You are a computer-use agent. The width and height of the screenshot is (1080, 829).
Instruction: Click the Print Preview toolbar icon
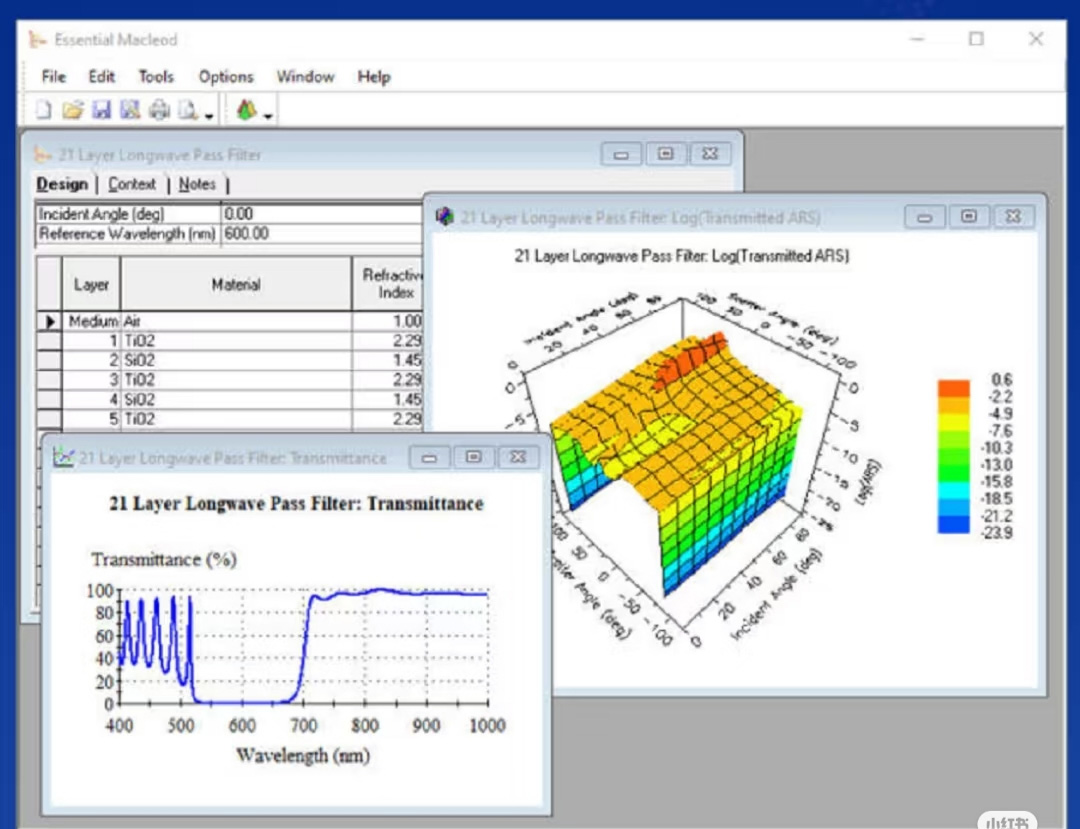coord(188,111)
